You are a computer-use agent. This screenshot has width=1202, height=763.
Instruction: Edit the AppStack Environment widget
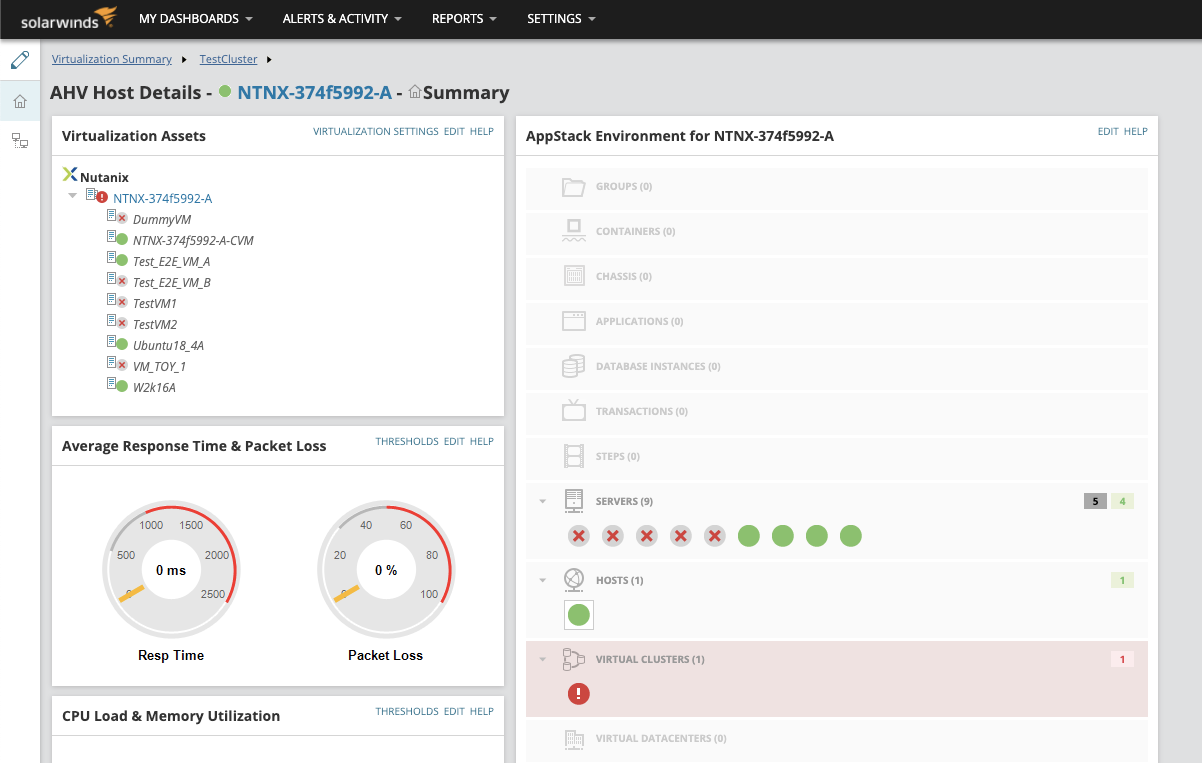(1108, 131)
